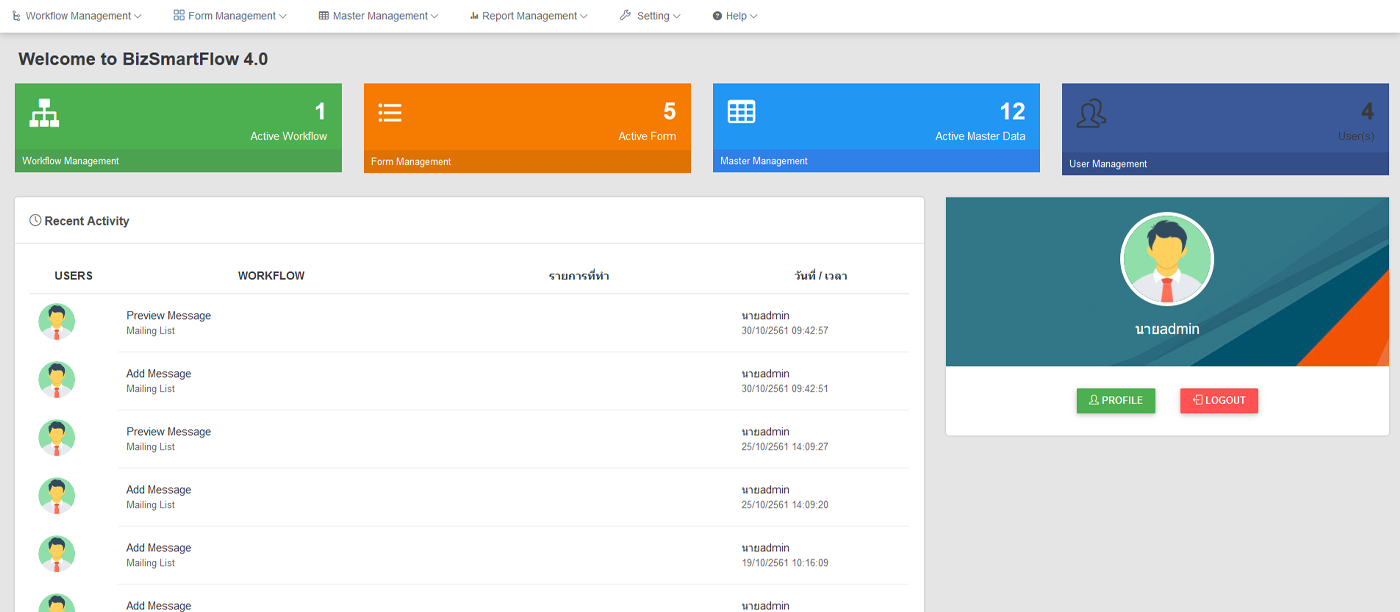Viewport: 1400px width, 612px height.
Task: Open the Master Management menu
Action: (x=378, y=16)
